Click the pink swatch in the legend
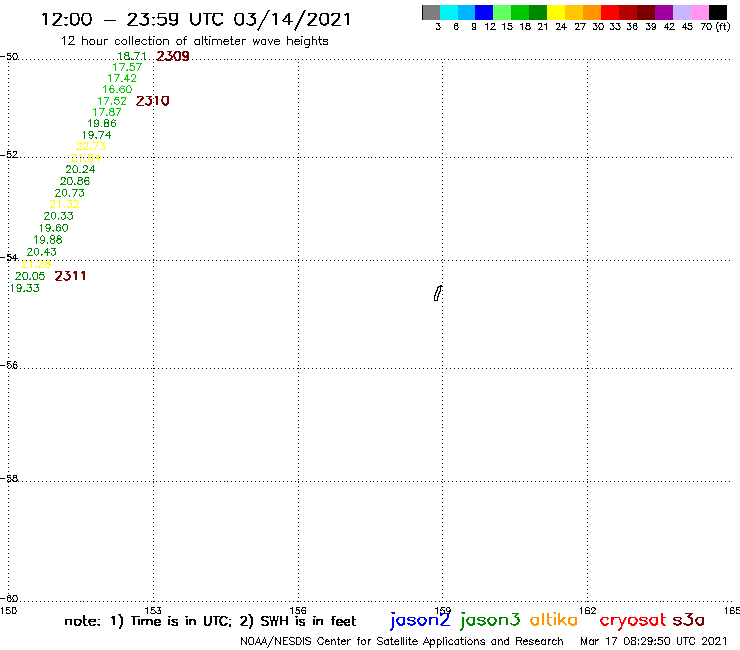This screenshot has width=740, height=650. coord(700,12)
